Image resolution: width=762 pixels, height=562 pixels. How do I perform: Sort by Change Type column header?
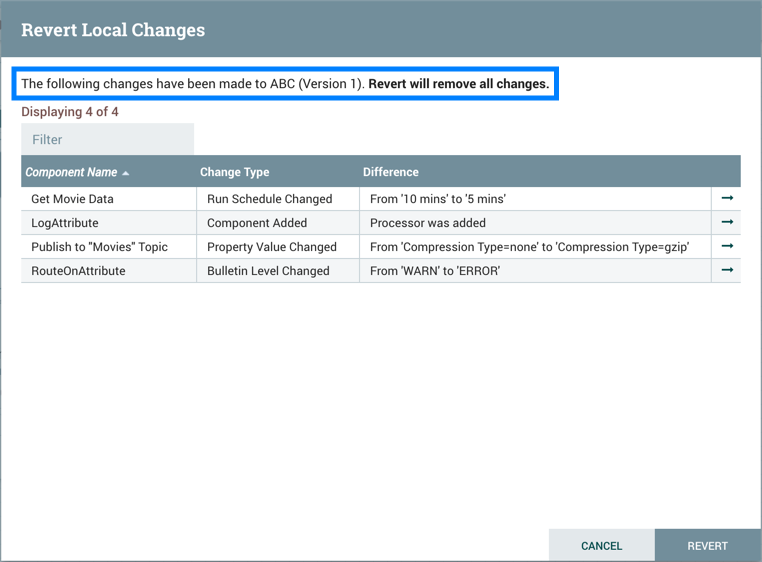[234, 172]
